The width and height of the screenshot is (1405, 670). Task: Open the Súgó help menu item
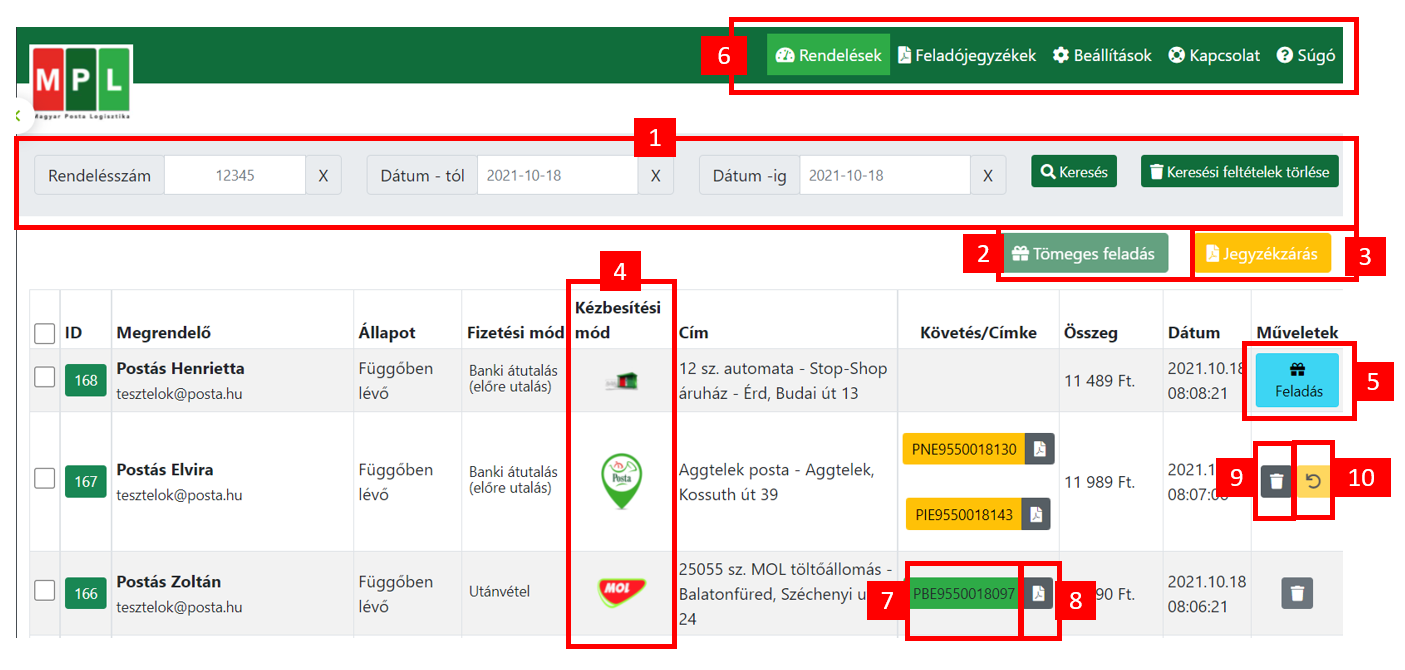(x=1306, y=55)
